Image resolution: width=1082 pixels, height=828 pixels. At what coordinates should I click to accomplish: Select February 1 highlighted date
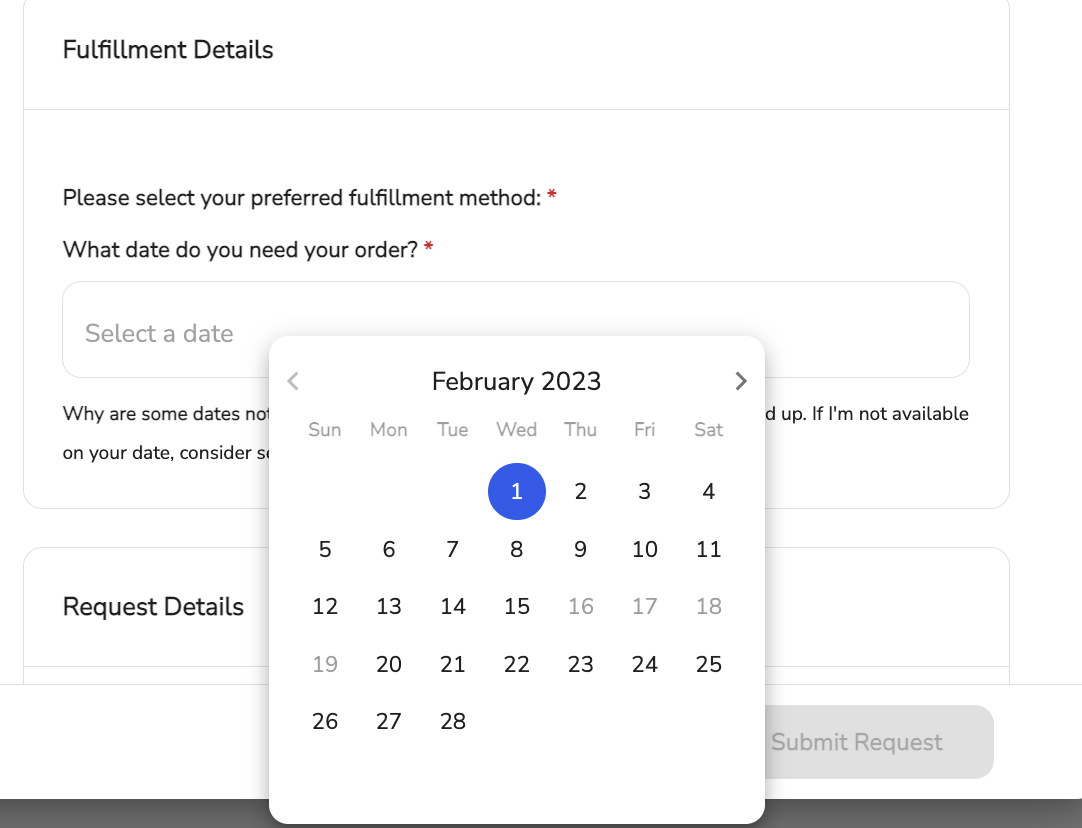pyautogui.click(x=517, y=491)
